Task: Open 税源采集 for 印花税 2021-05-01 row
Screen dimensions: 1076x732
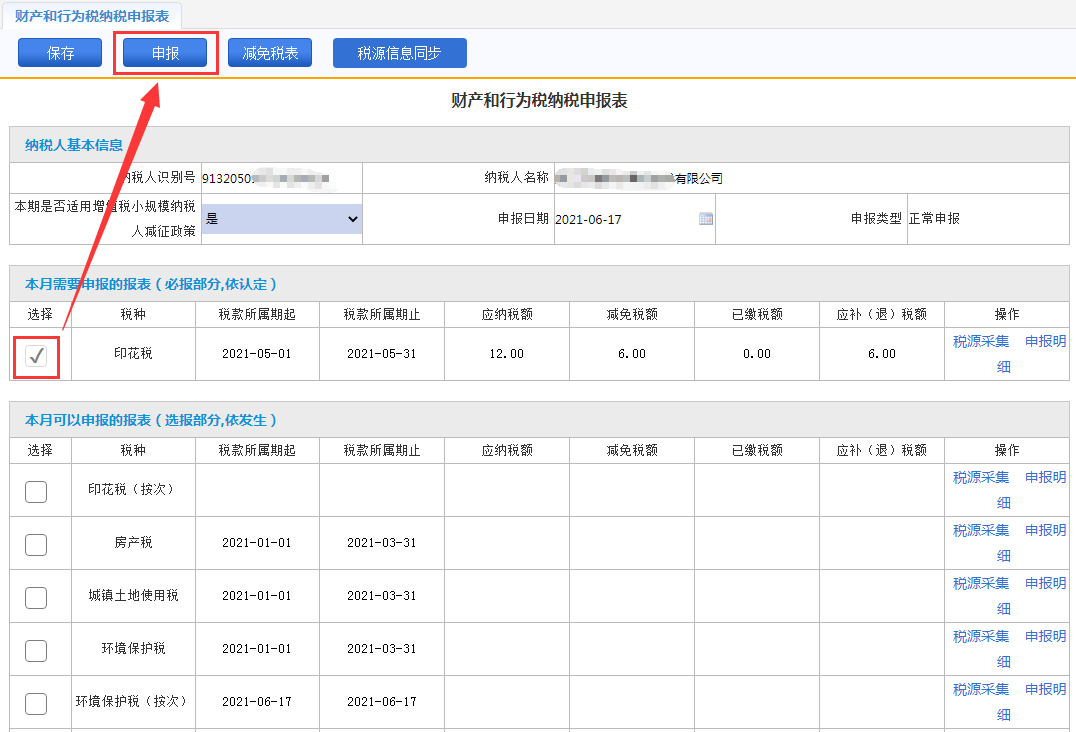Action: 981,341
